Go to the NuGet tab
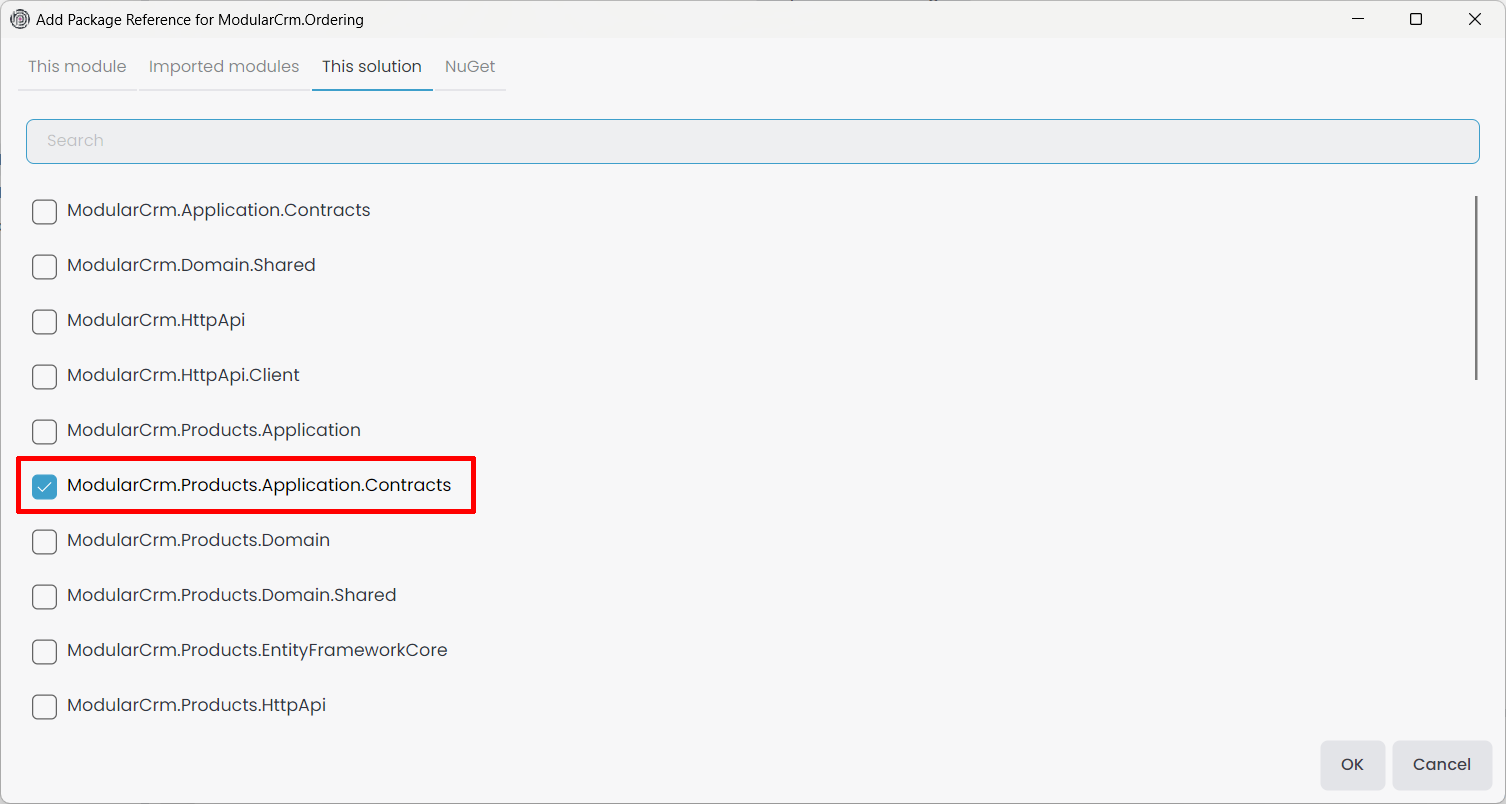This screenshot has width=1506, height=804. point(470,67)
